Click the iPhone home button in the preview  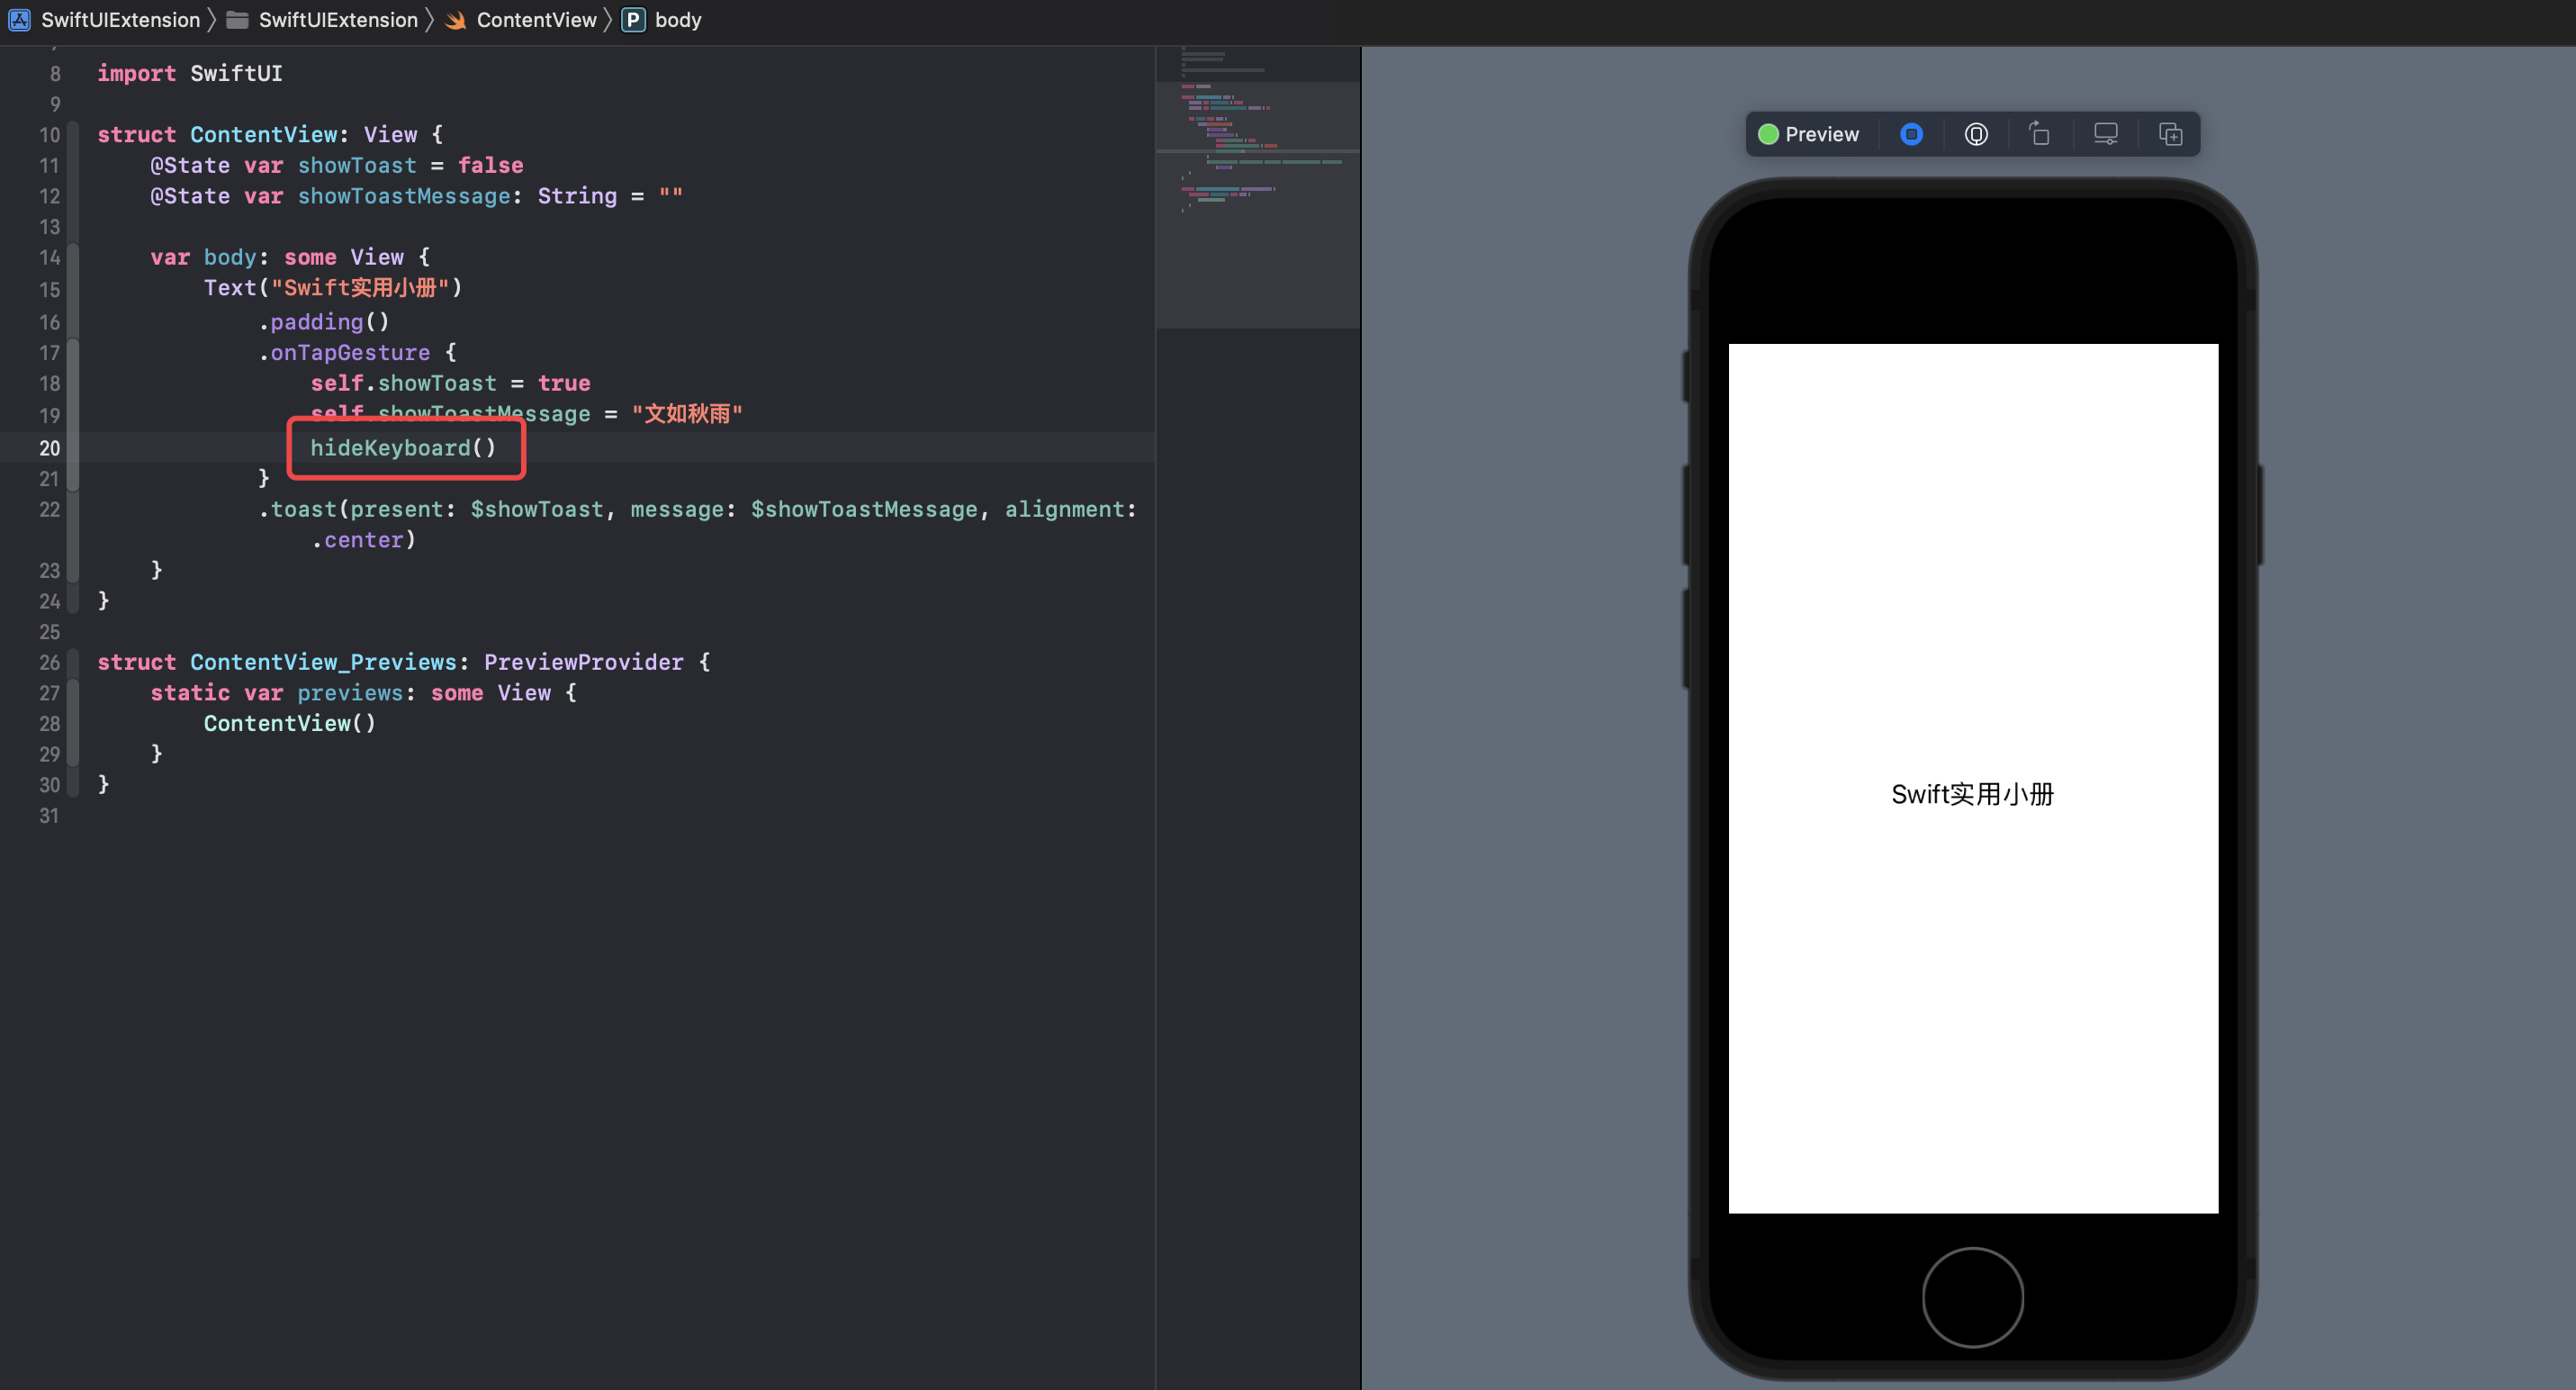1972,1297
